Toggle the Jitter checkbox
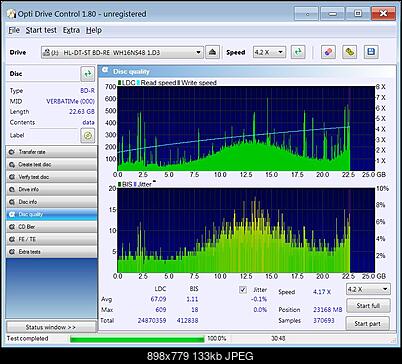Image resolution: width=402 pixels, height=364 pixels. [x=243, y=290]
